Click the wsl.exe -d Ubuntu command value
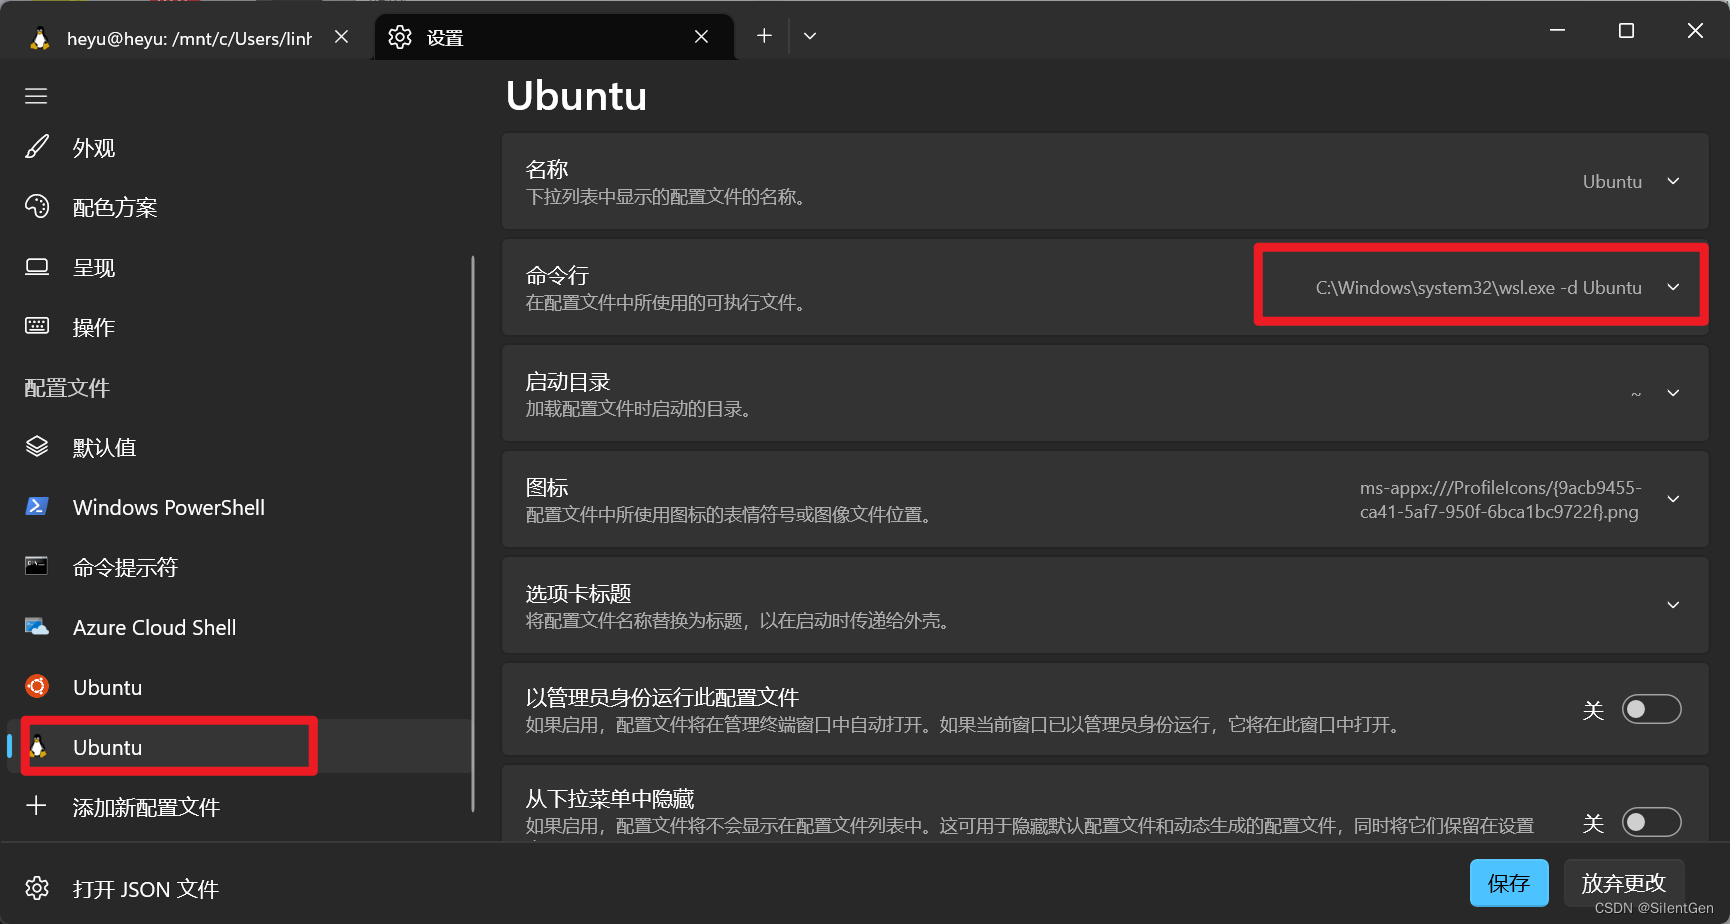Image resolution: width=1730 pixels, height=924 pixels. coord(1479,288)
